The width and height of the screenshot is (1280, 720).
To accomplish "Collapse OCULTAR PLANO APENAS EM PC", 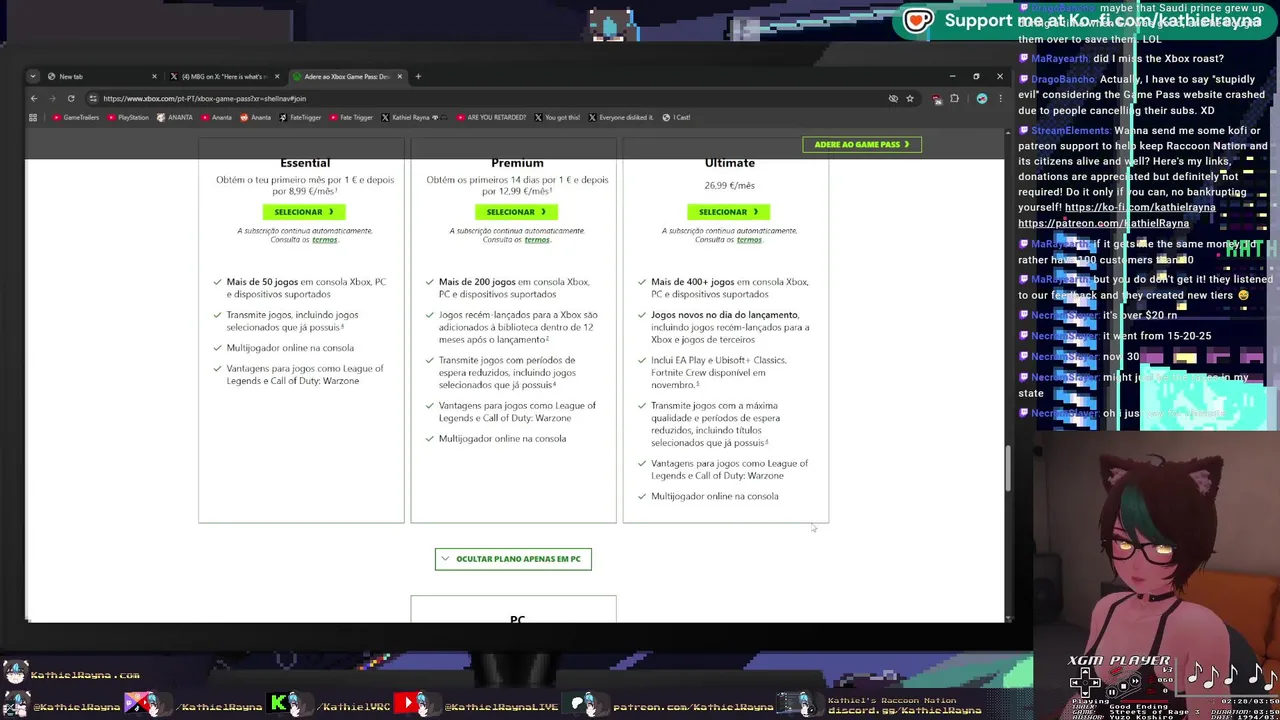I will 513,559.
